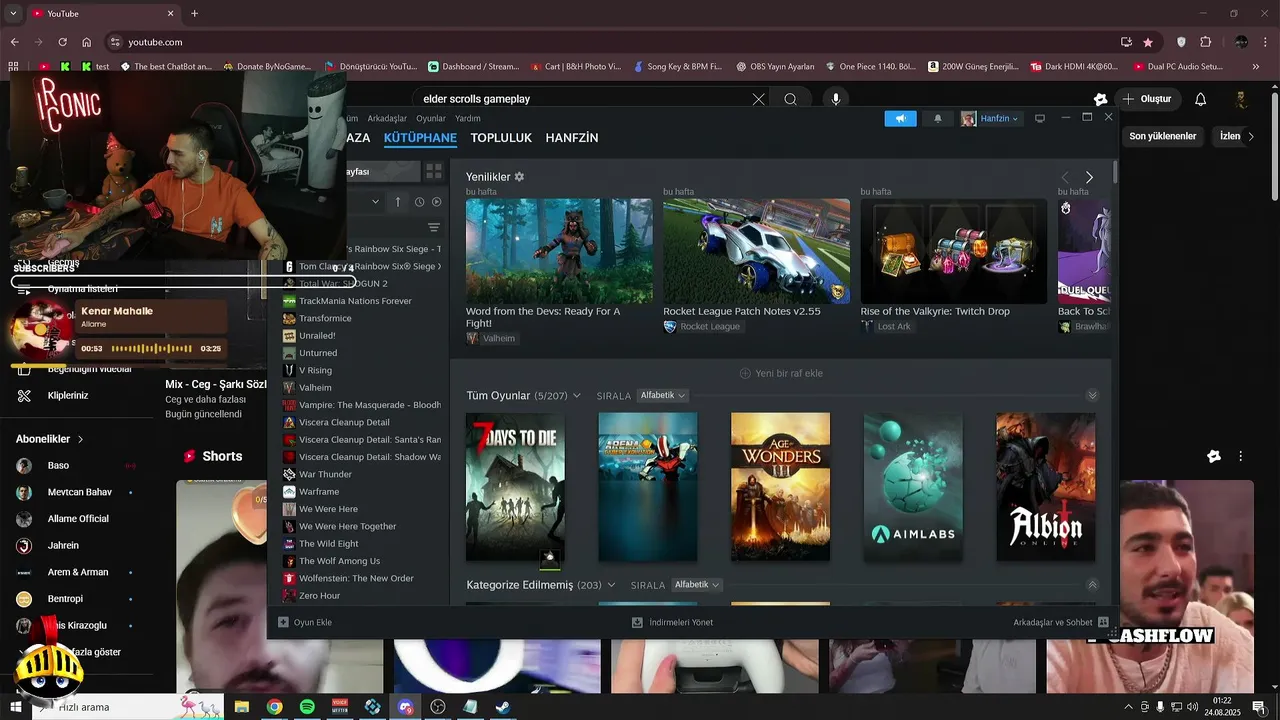Viewport: 1280px width, 720px height.
Task: Click the library sort-ascending arrow icon
Action: (x=397, y=202)
